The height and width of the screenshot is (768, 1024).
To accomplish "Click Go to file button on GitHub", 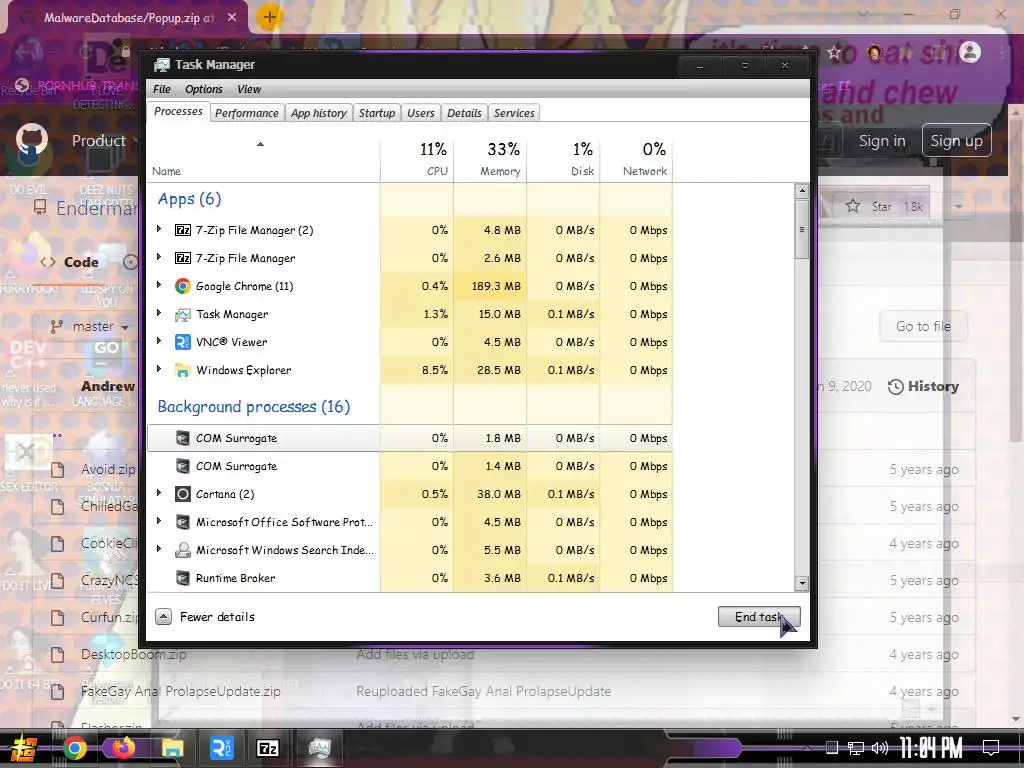I will [923, 326].
